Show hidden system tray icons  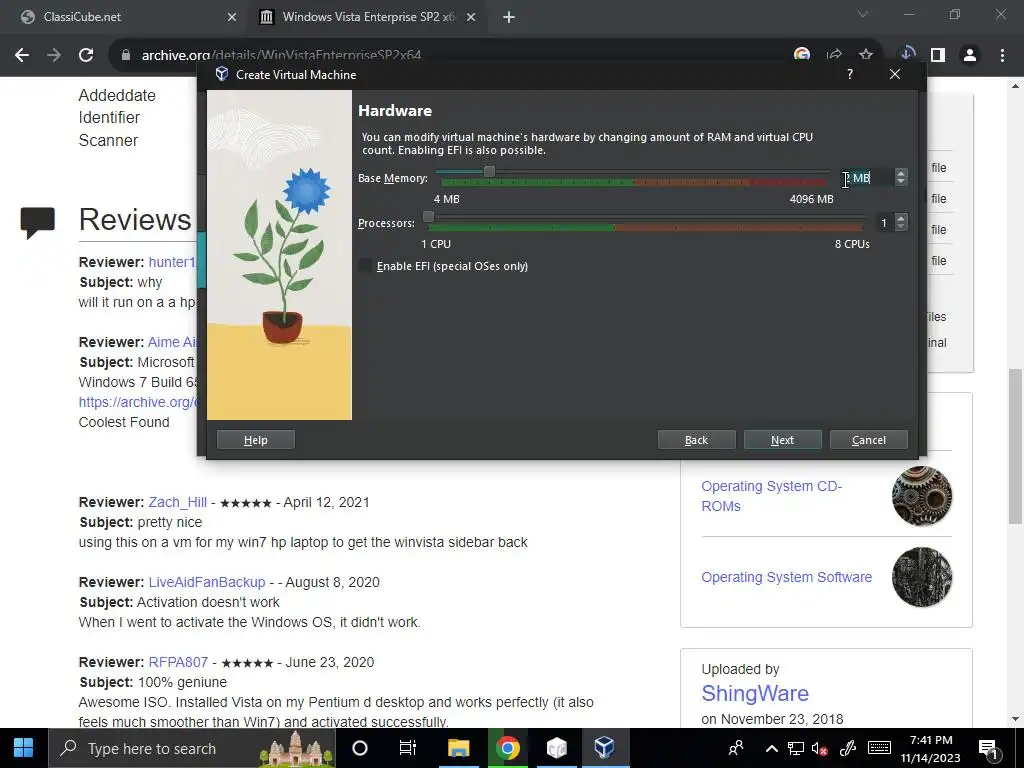(x=771, y=748)
